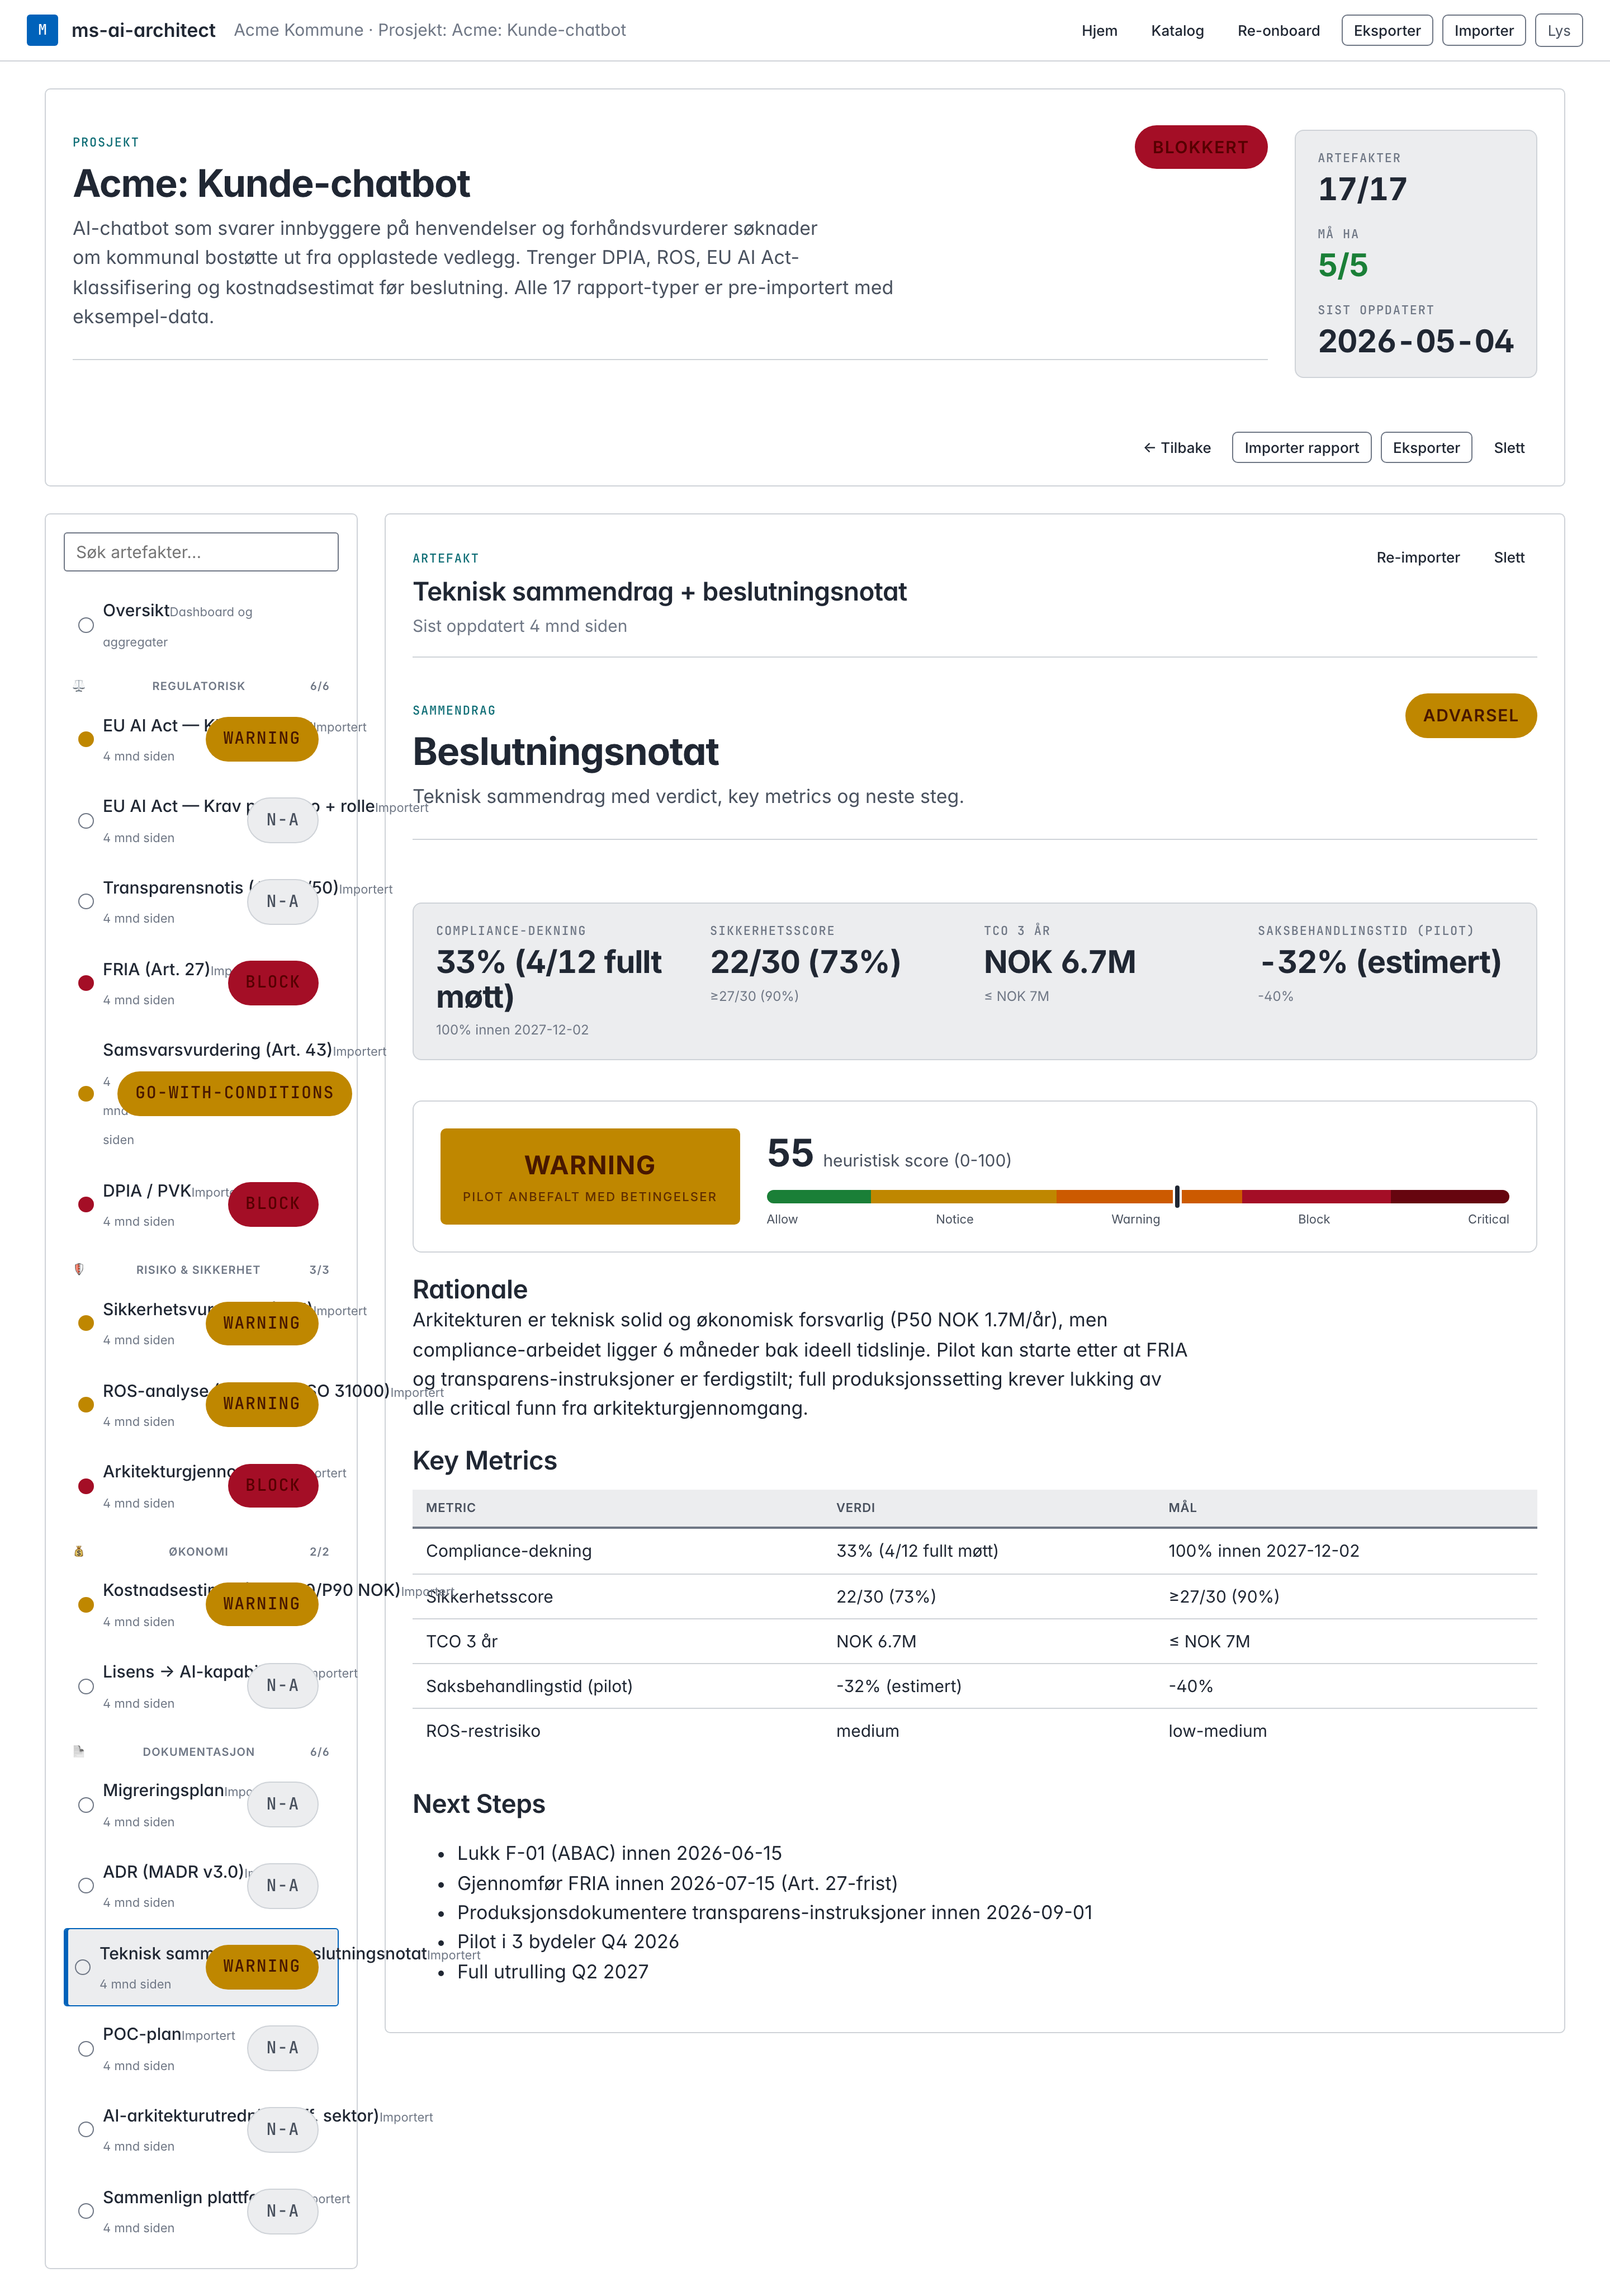Screen dimensions: 1610x2296
Task: Click the red status dot next to DPIA / PVK
Action: 86,1204
